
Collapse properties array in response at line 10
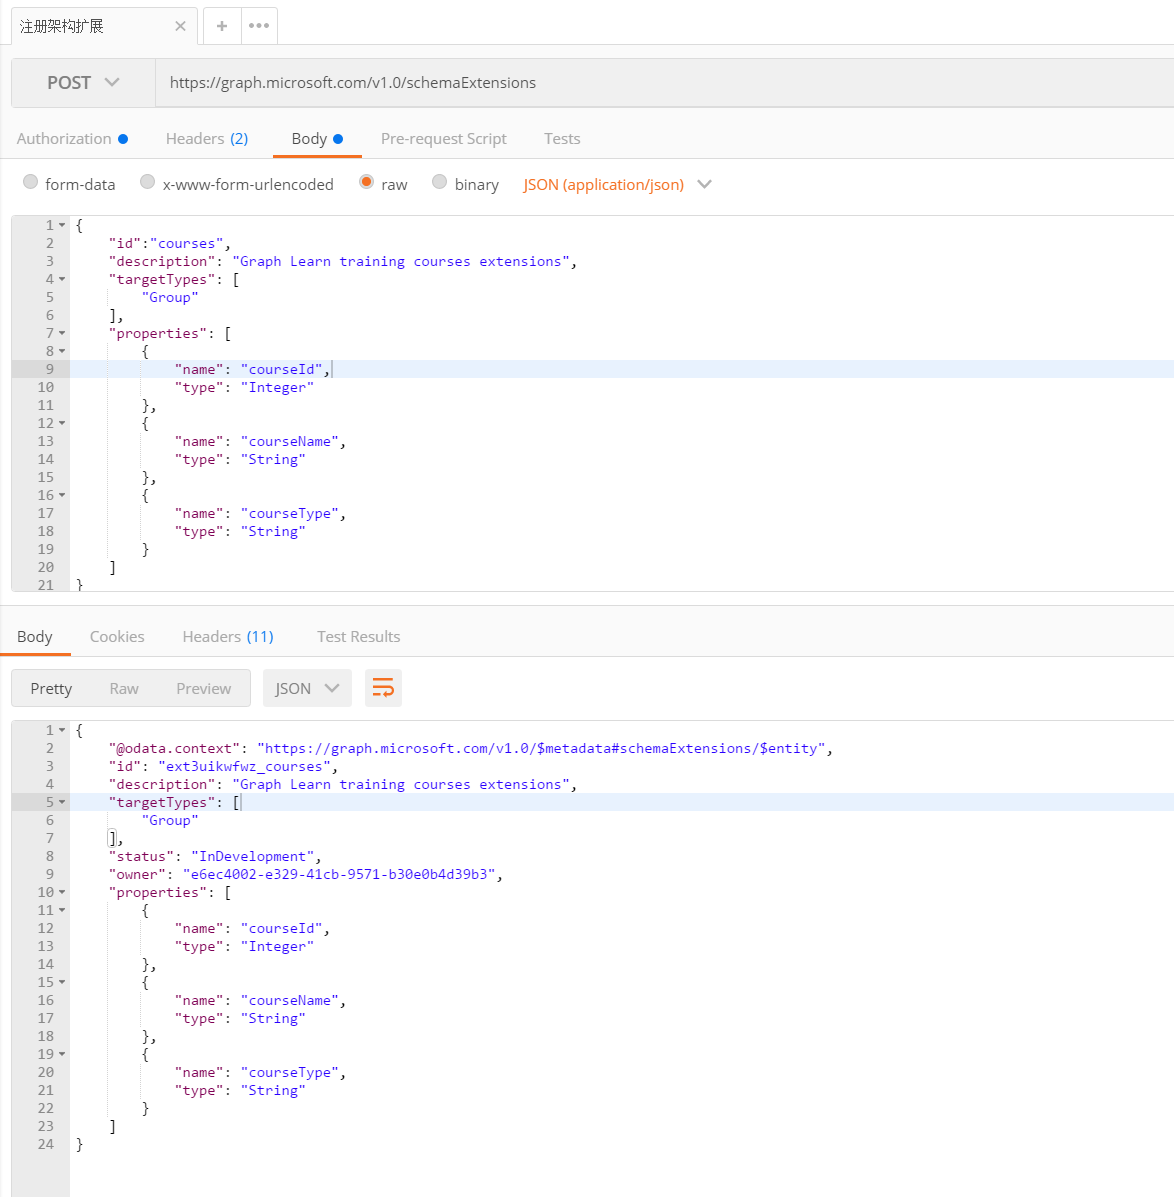[62, 893]
